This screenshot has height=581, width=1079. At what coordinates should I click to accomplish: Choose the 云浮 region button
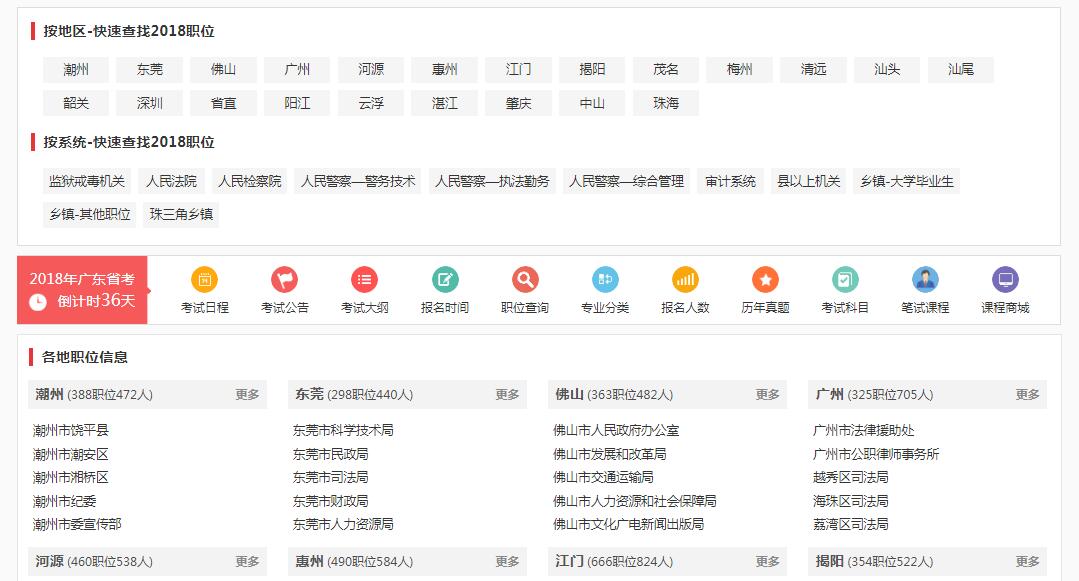371,103
